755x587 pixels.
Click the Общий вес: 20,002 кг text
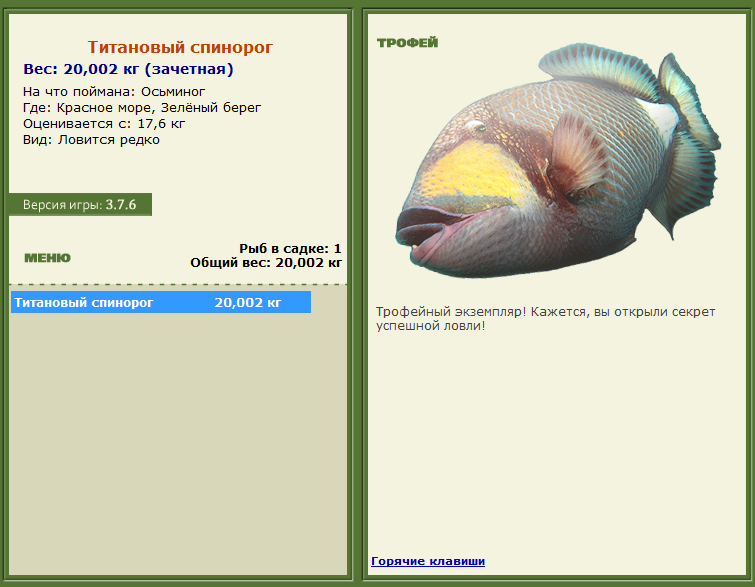tap(266, 263)
